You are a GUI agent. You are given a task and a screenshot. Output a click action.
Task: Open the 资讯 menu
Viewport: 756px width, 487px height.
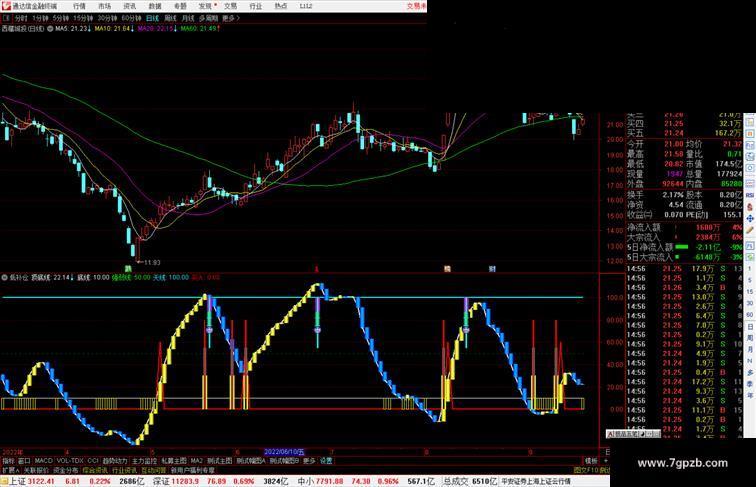129,6
